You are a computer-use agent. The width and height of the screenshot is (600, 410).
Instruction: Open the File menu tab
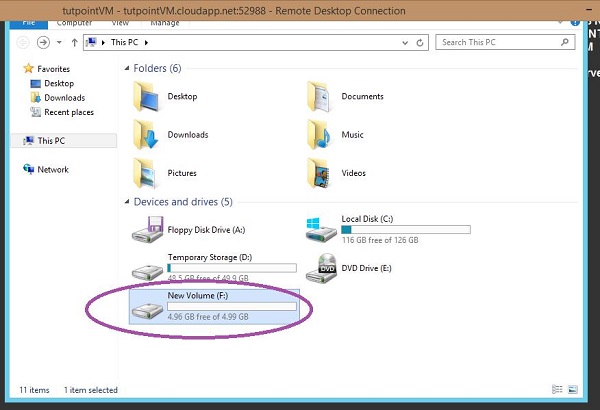30,20
